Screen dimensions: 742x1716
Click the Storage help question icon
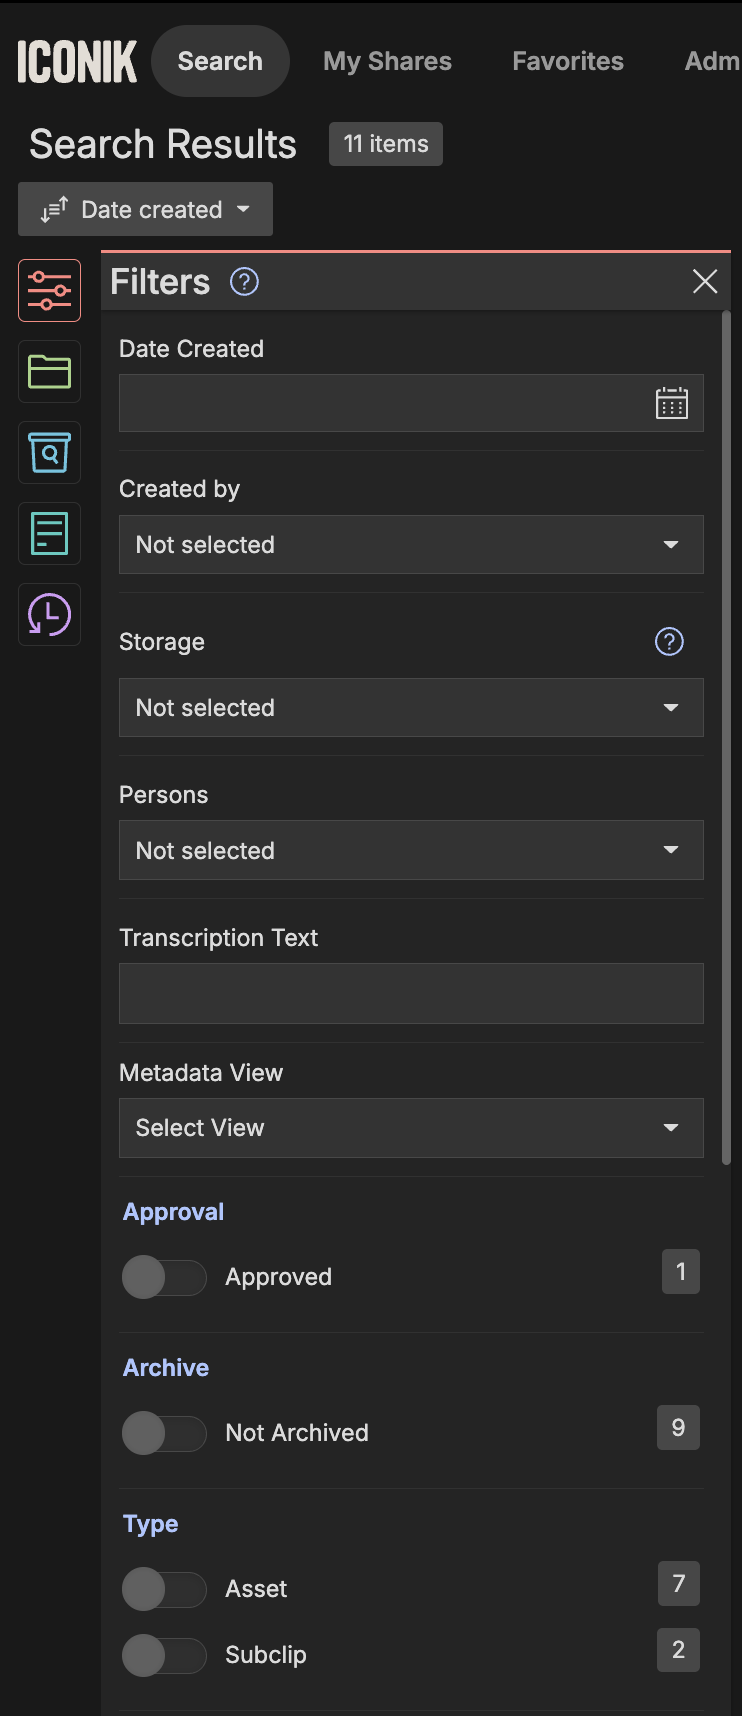click(668, 642)
